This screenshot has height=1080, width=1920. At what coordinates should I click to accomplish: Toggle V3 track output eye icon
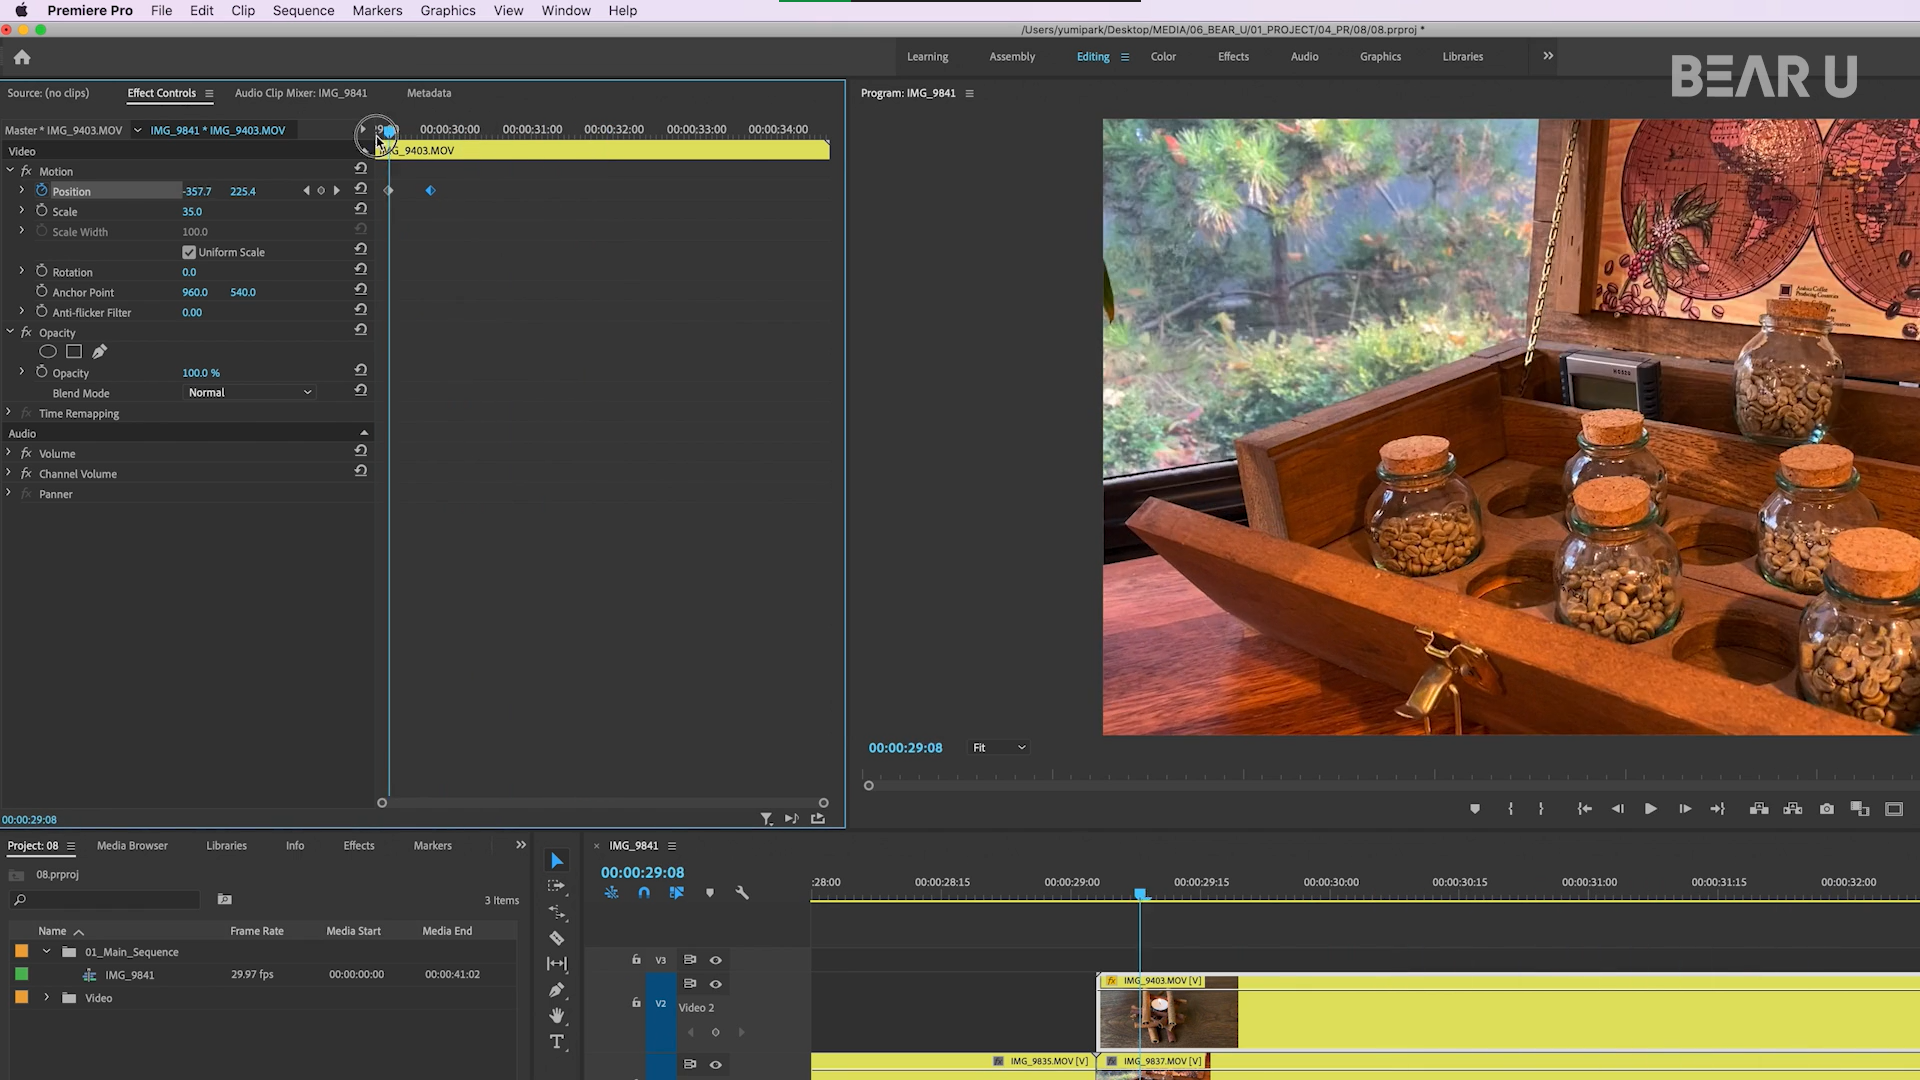[716, 960]
